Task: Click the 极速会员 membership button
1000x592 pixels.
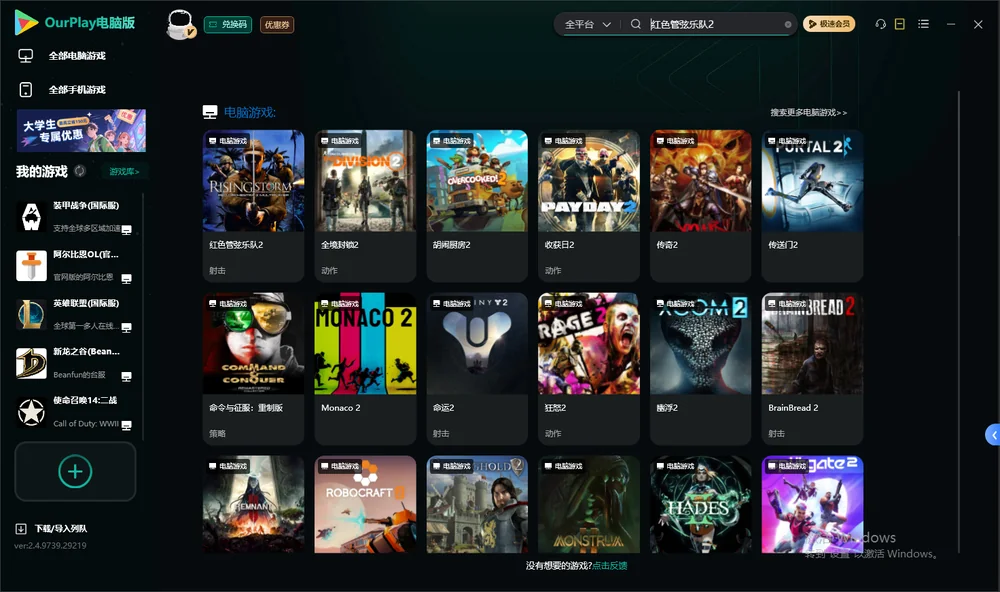Action: (829, 24)
